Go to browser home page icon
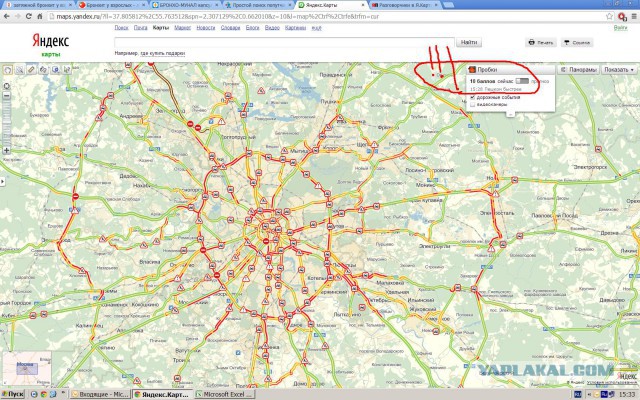This screenshot has width=640, height=400. [40, 16]
